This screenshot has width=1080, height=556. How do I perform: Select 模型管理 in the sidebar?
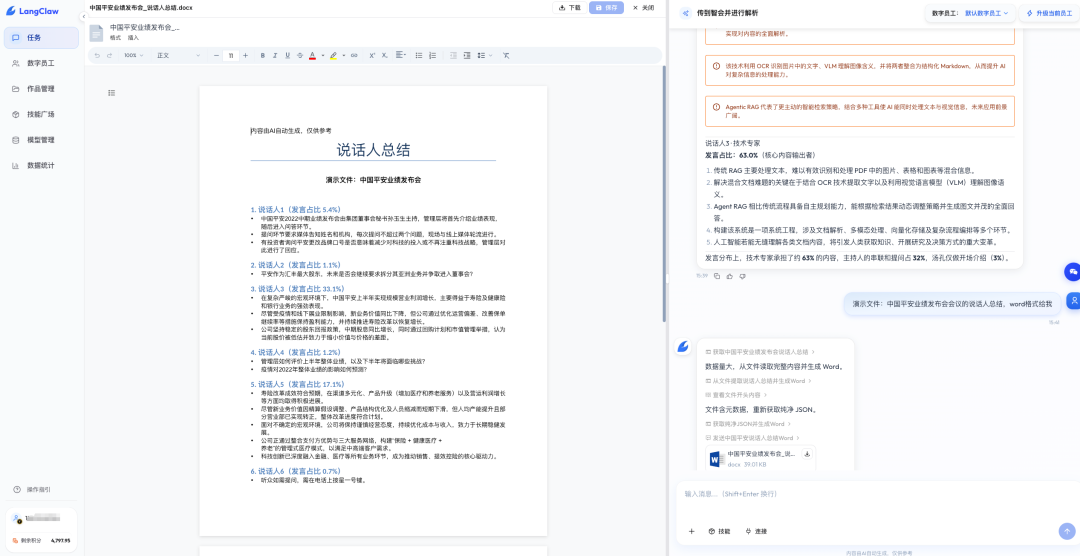41,140
